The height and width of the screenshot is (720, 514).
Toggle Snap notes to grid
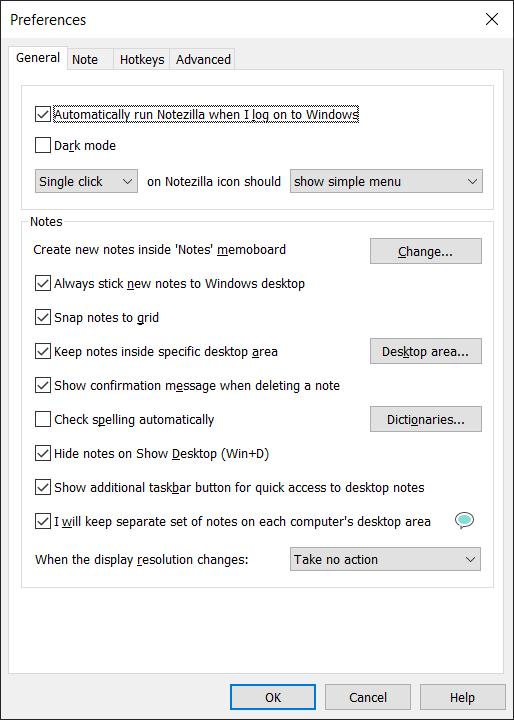43,317
